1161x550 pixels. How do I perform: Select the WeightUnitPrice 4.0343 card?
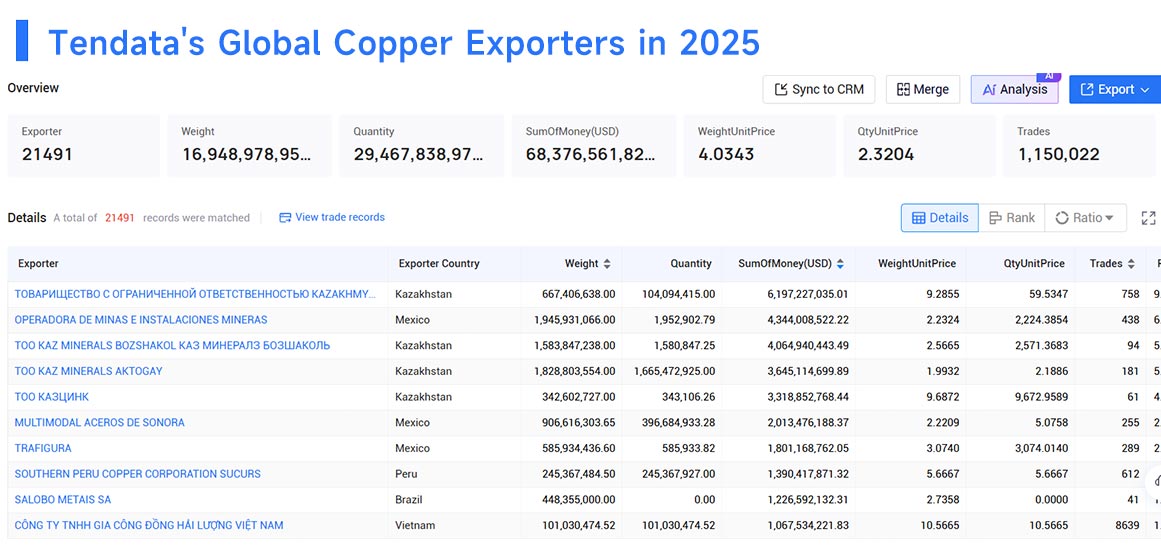tap(760, 145)
